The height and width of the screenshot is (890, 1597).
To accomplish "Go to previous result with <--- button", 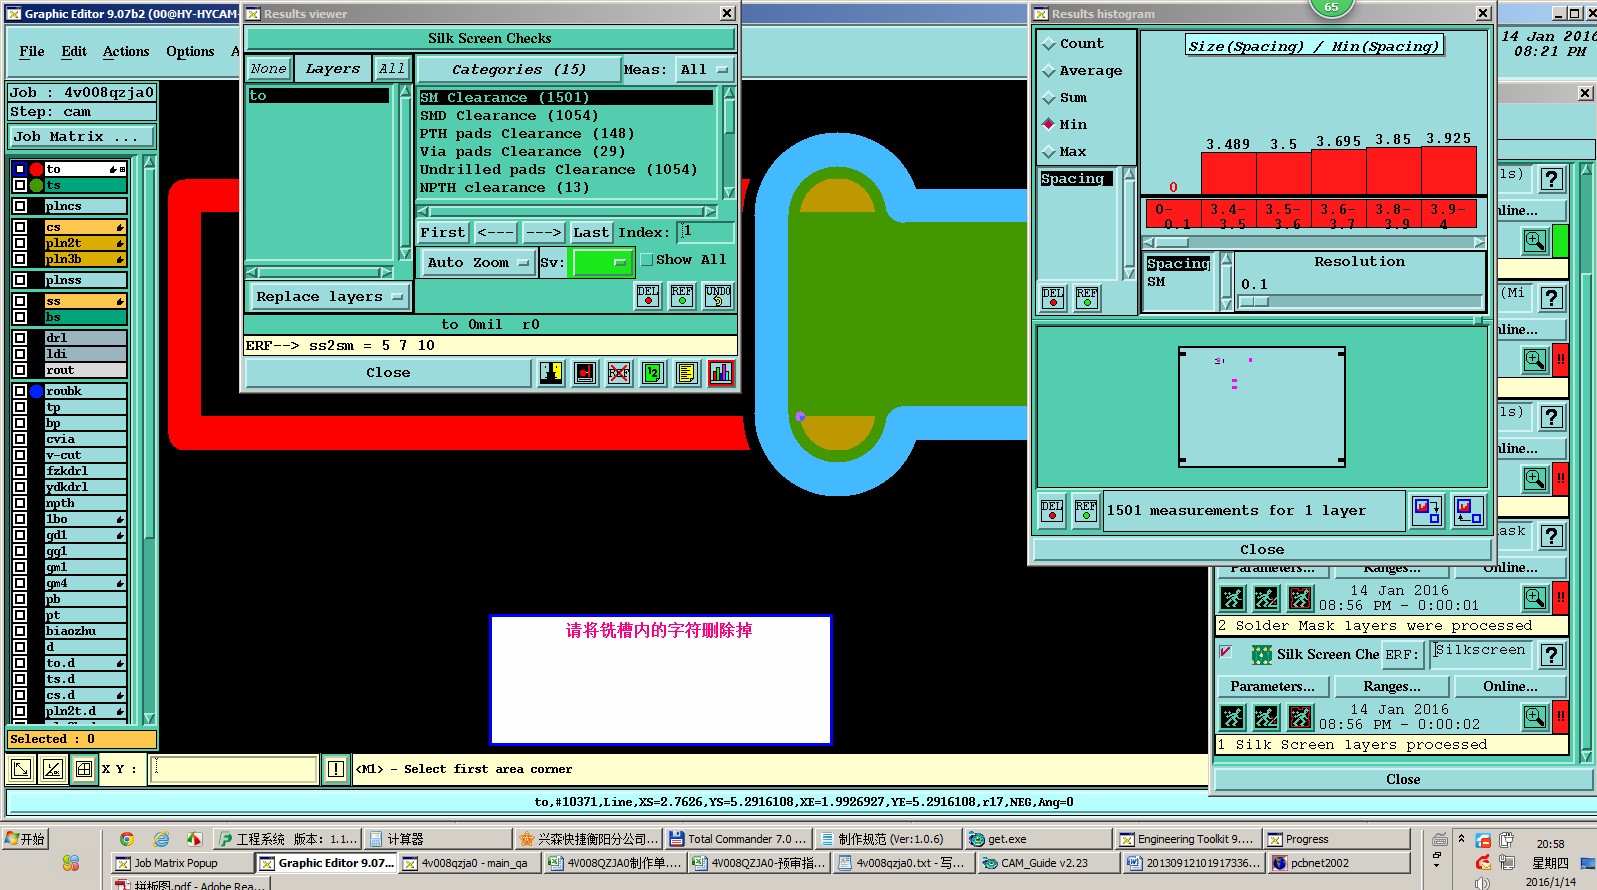I will pos(495,232).
